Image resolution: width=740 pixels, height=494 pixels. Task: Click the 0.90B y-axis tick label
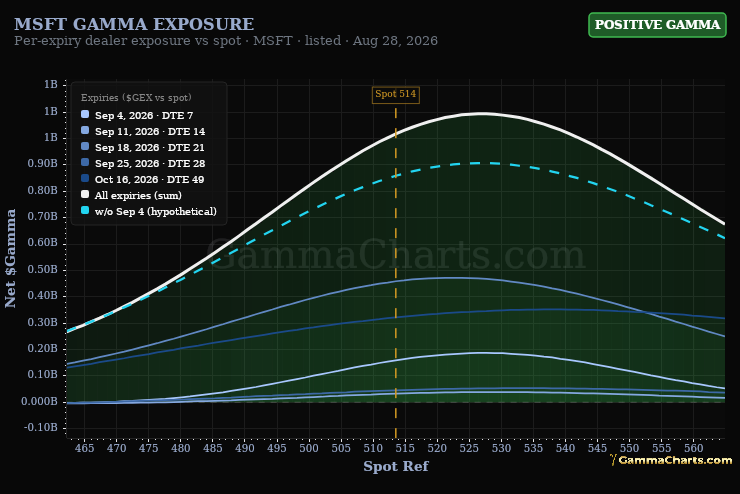(x=42, y=163)
